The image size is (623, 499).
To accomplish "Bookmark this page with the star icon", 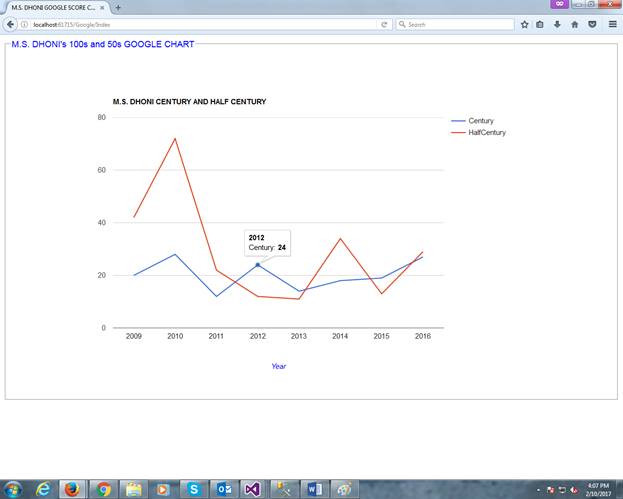I will (x=524, y=25).
